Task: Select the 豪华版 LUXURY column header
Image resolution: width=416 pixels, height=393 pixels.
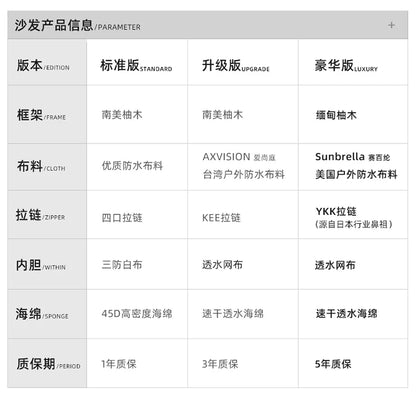Action: [346, 65]
